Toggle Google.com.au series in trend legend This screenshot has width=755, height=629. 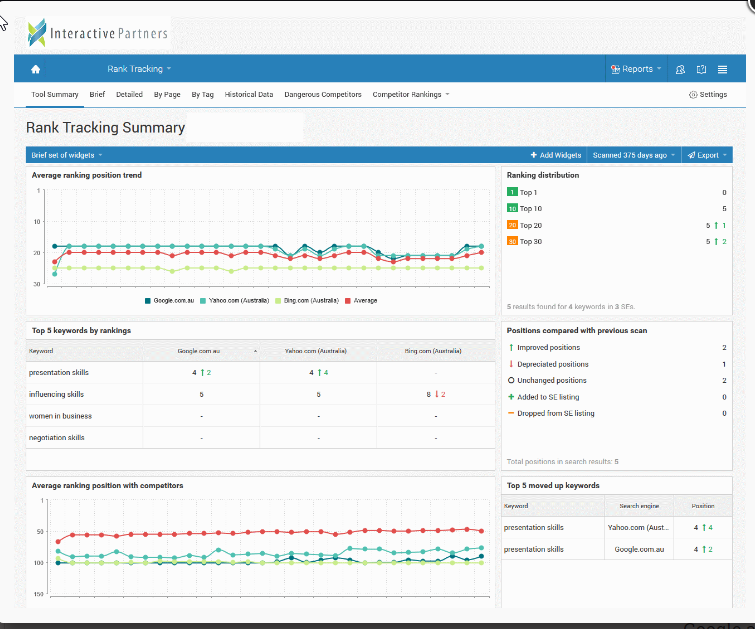coord(172,300)
